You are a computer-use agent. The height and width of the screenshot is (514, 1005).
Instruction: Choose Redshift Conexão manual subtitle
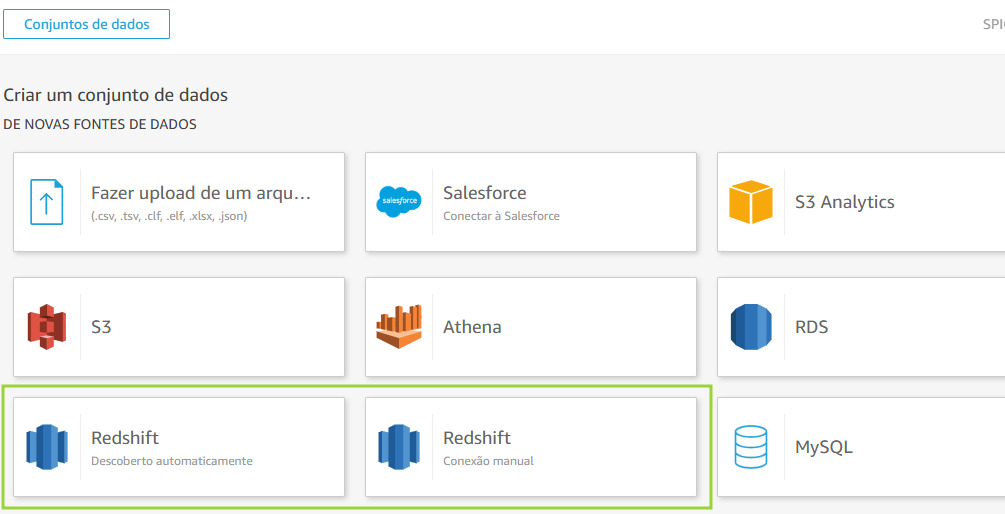click(x=488, y=461)
